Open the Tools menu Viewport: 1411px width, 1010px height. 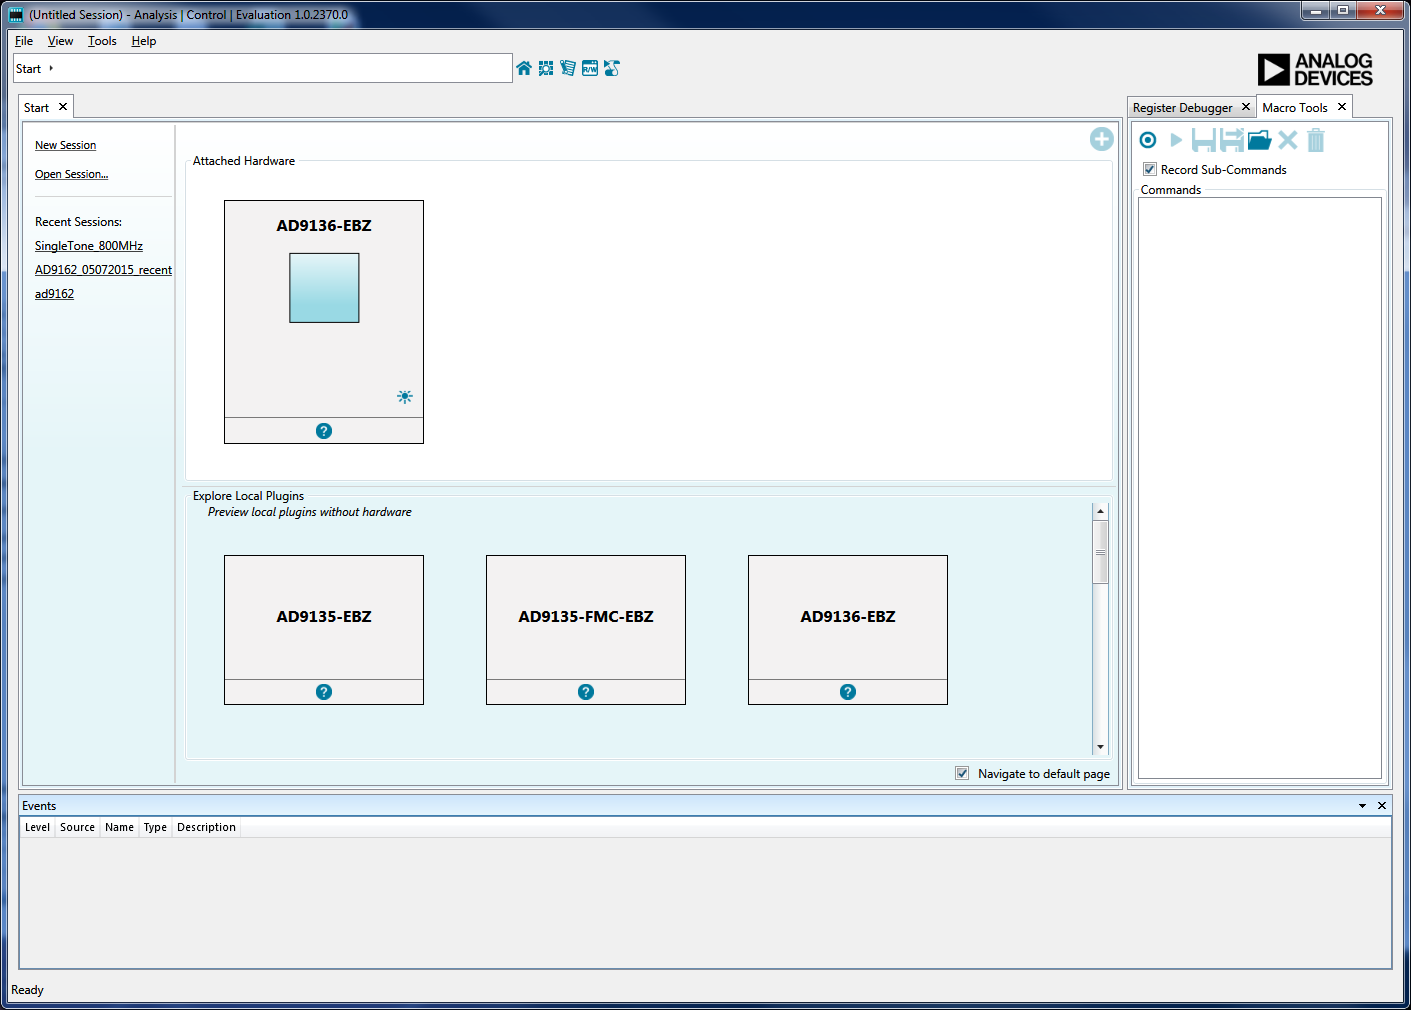point(102,41)
